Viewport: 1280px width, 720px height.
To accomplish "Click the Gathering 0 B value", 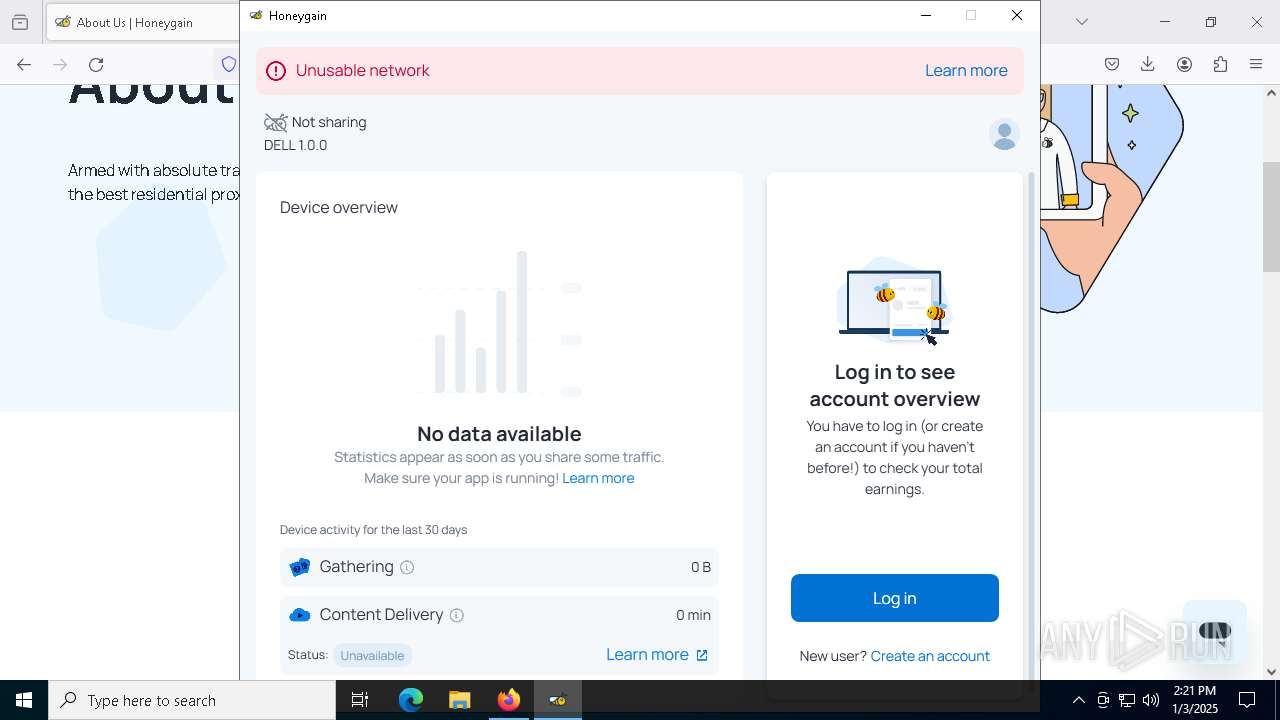I will tap(701, 567).
